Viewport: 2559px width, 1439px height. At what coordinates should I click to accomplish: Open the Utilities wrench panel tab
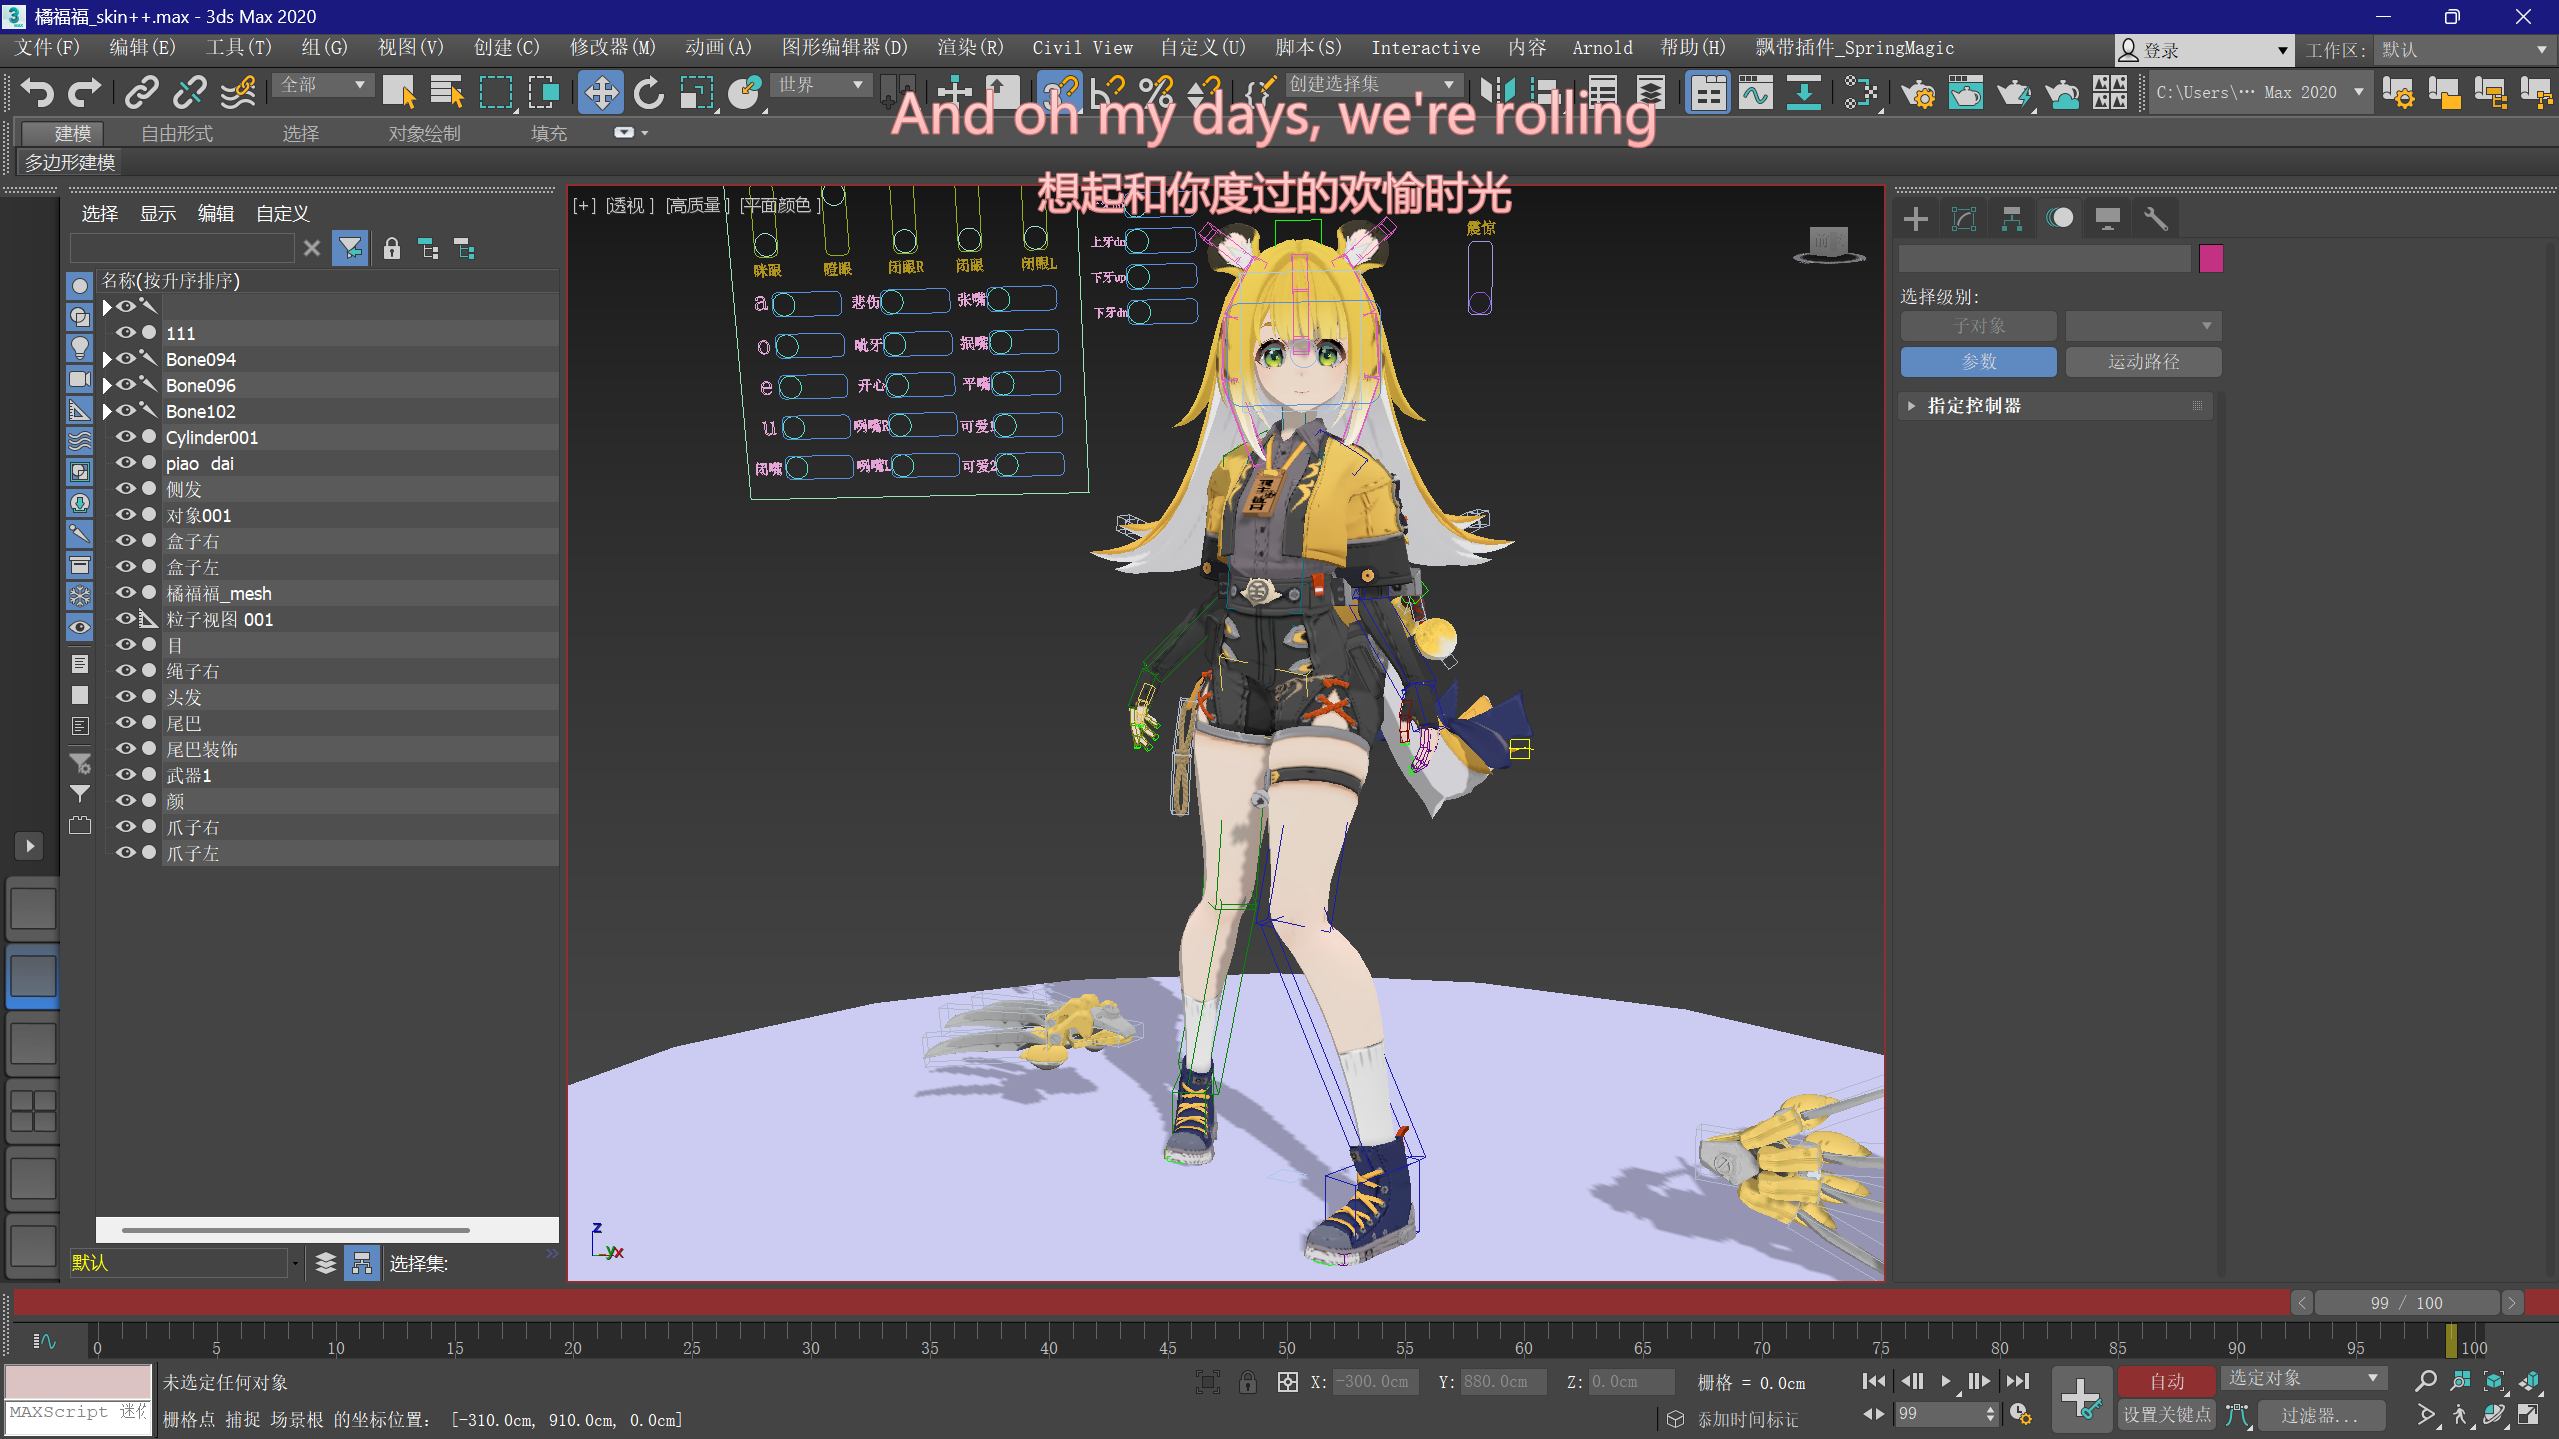[x=2155, y=218]
